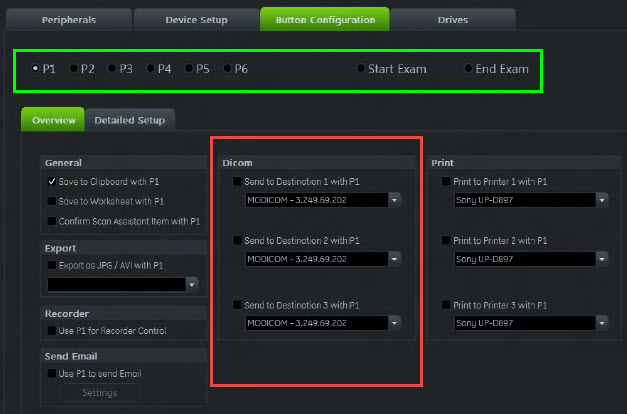This screenshot has height=414, width=627.
Task: Click the Dicom section heading
Action: point(237,163)
